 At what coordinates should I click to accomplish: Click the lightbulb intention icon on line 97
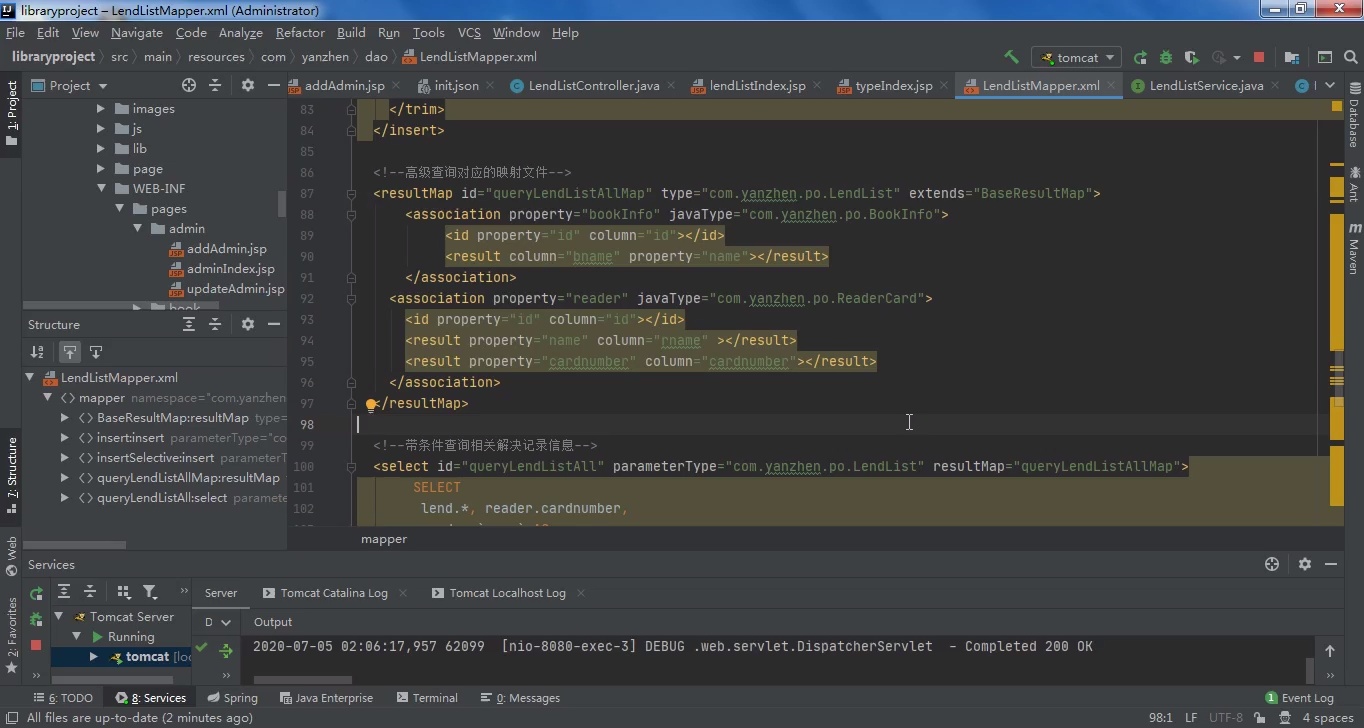click(x=370, y=405)
